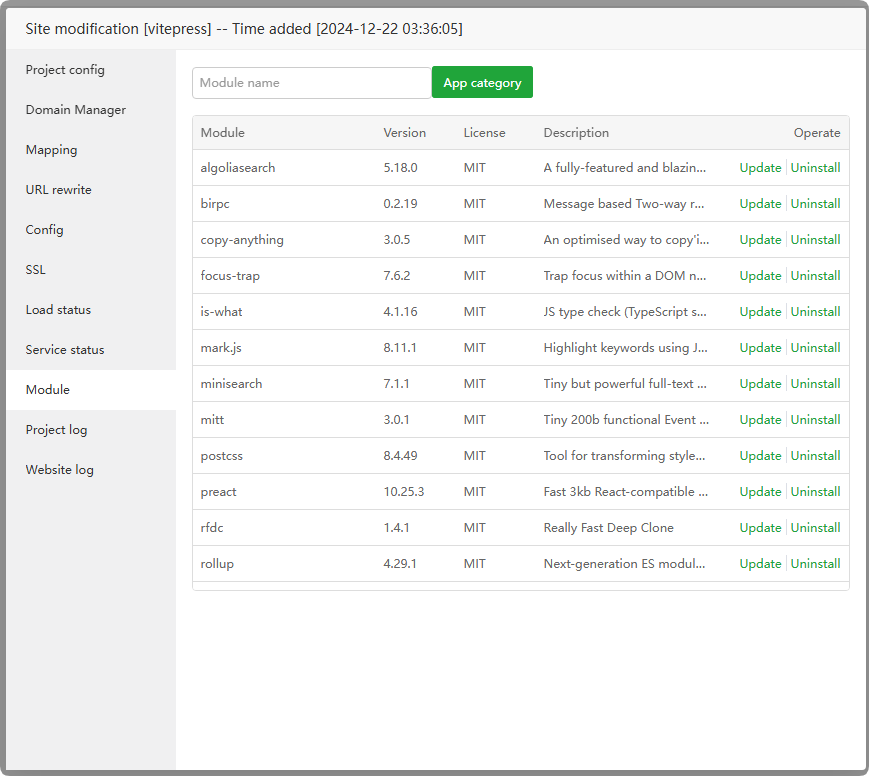Uninstall the preact module

[815, 492]
